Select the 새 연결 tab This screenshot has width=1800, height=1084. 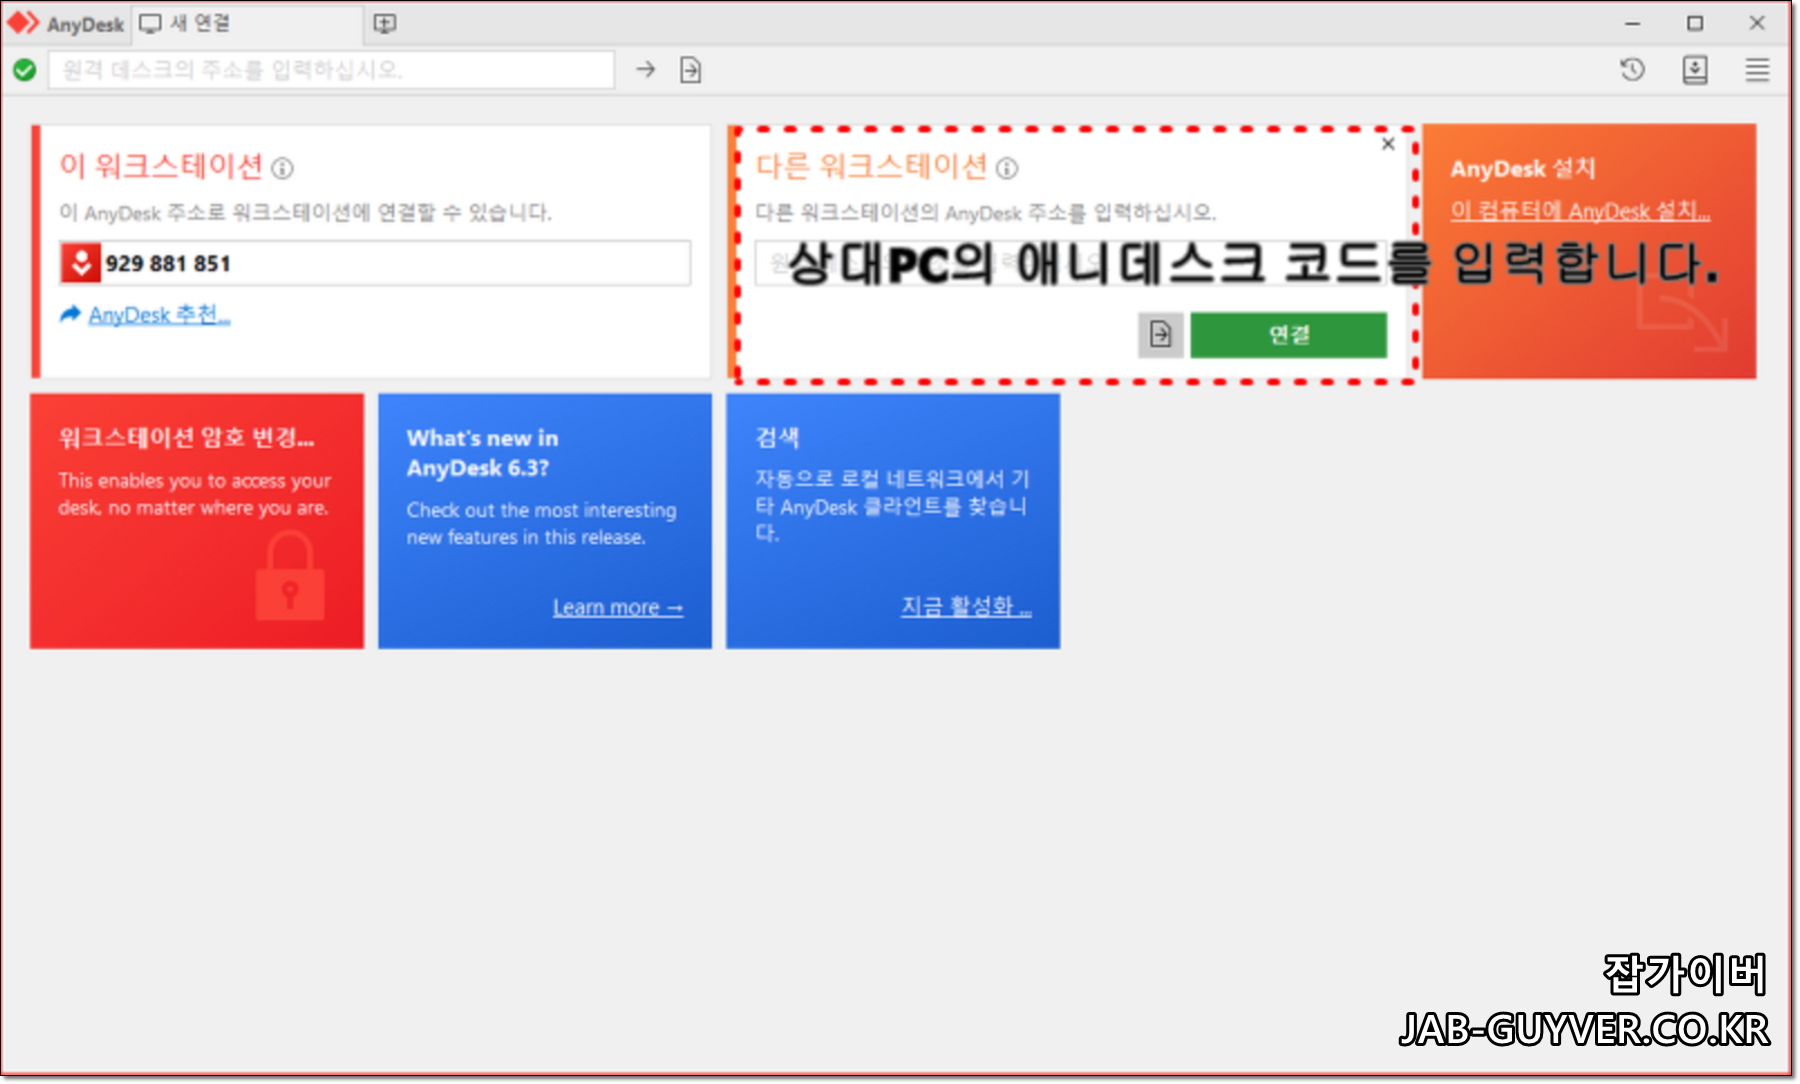[x=245, y=23]
